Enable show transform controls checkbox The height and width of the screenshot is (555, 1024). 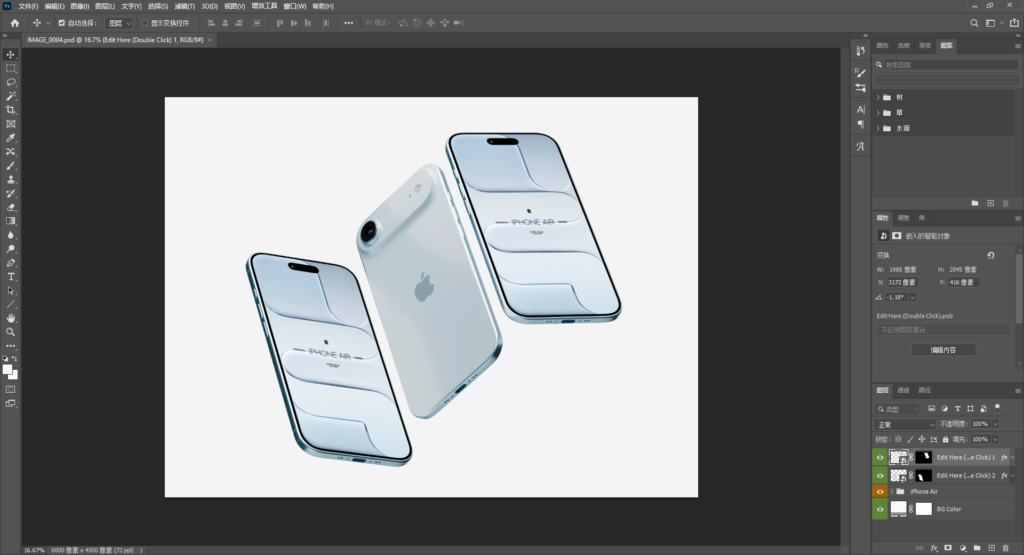pyautogui.click(x=145, y=23)
